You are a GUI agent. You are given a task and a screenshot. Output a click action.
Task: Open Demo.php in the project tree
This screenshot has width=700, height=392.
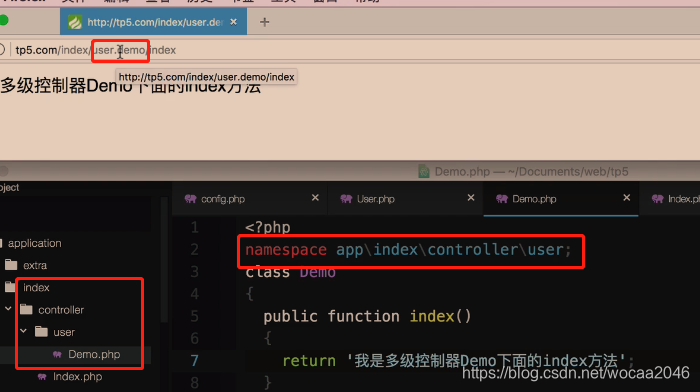click(x=94, y=354)
